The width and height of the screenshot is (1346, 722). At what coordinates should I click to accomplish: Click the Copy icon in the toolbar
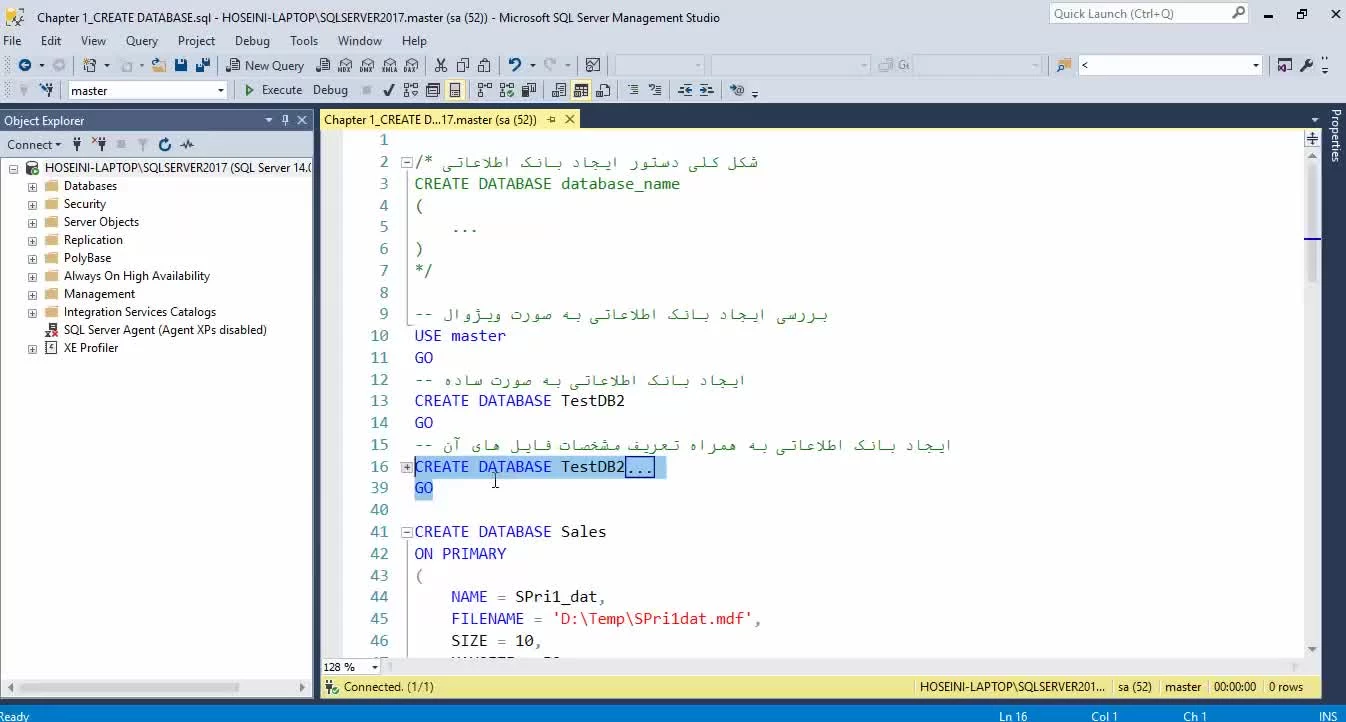[x=463, y=65]
